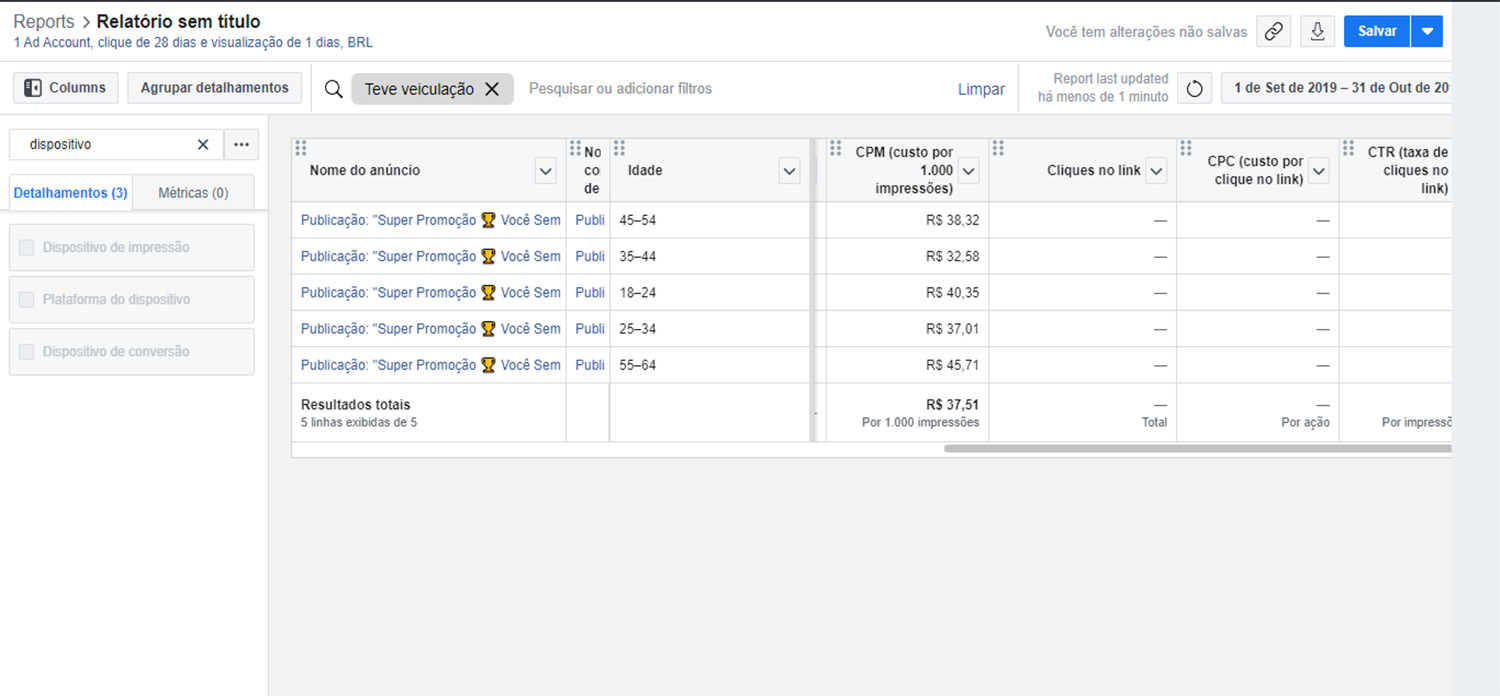1500x696 pixels.
Task: Expand the Idade column dropdown
Action: coord(789,171)
